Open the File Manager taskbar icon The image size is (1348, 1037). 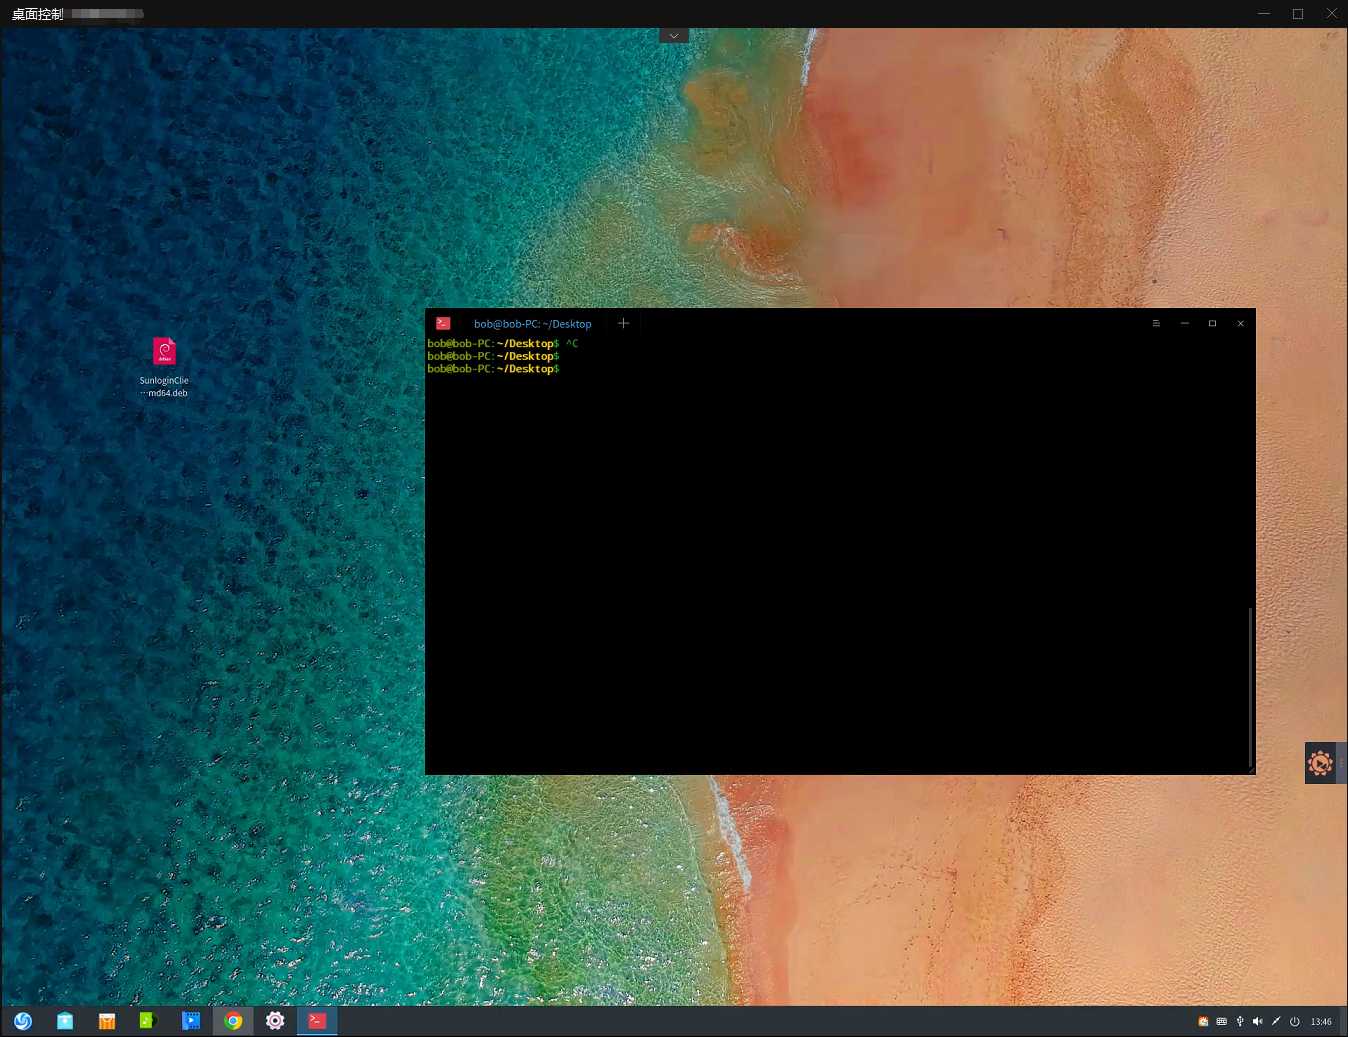coord(64,1021)
